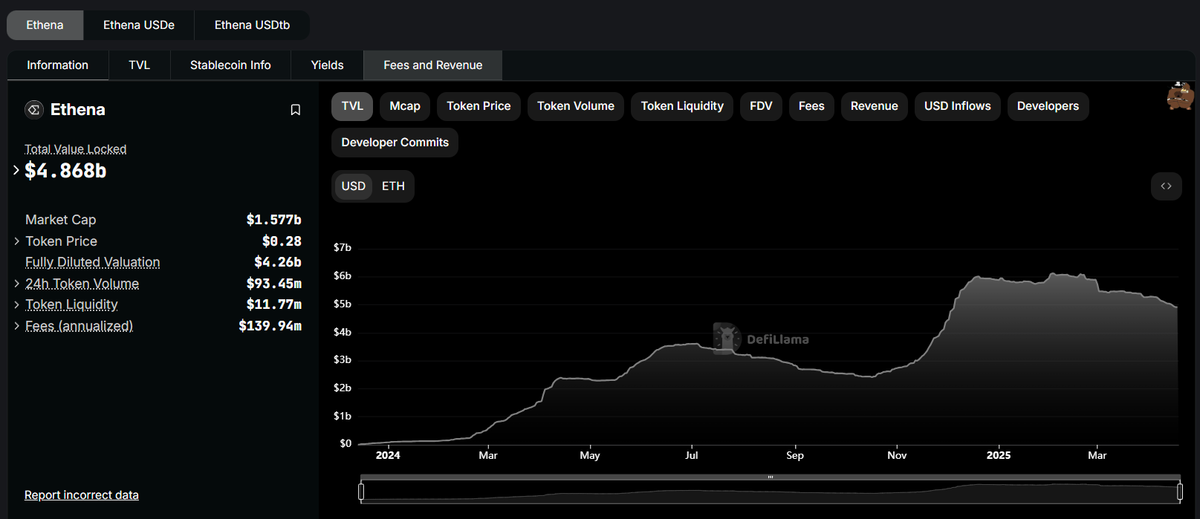The height and width of the screenshot is (519, 1200).
Task: Open the Fees and Revenue tab
Action: 433,65
